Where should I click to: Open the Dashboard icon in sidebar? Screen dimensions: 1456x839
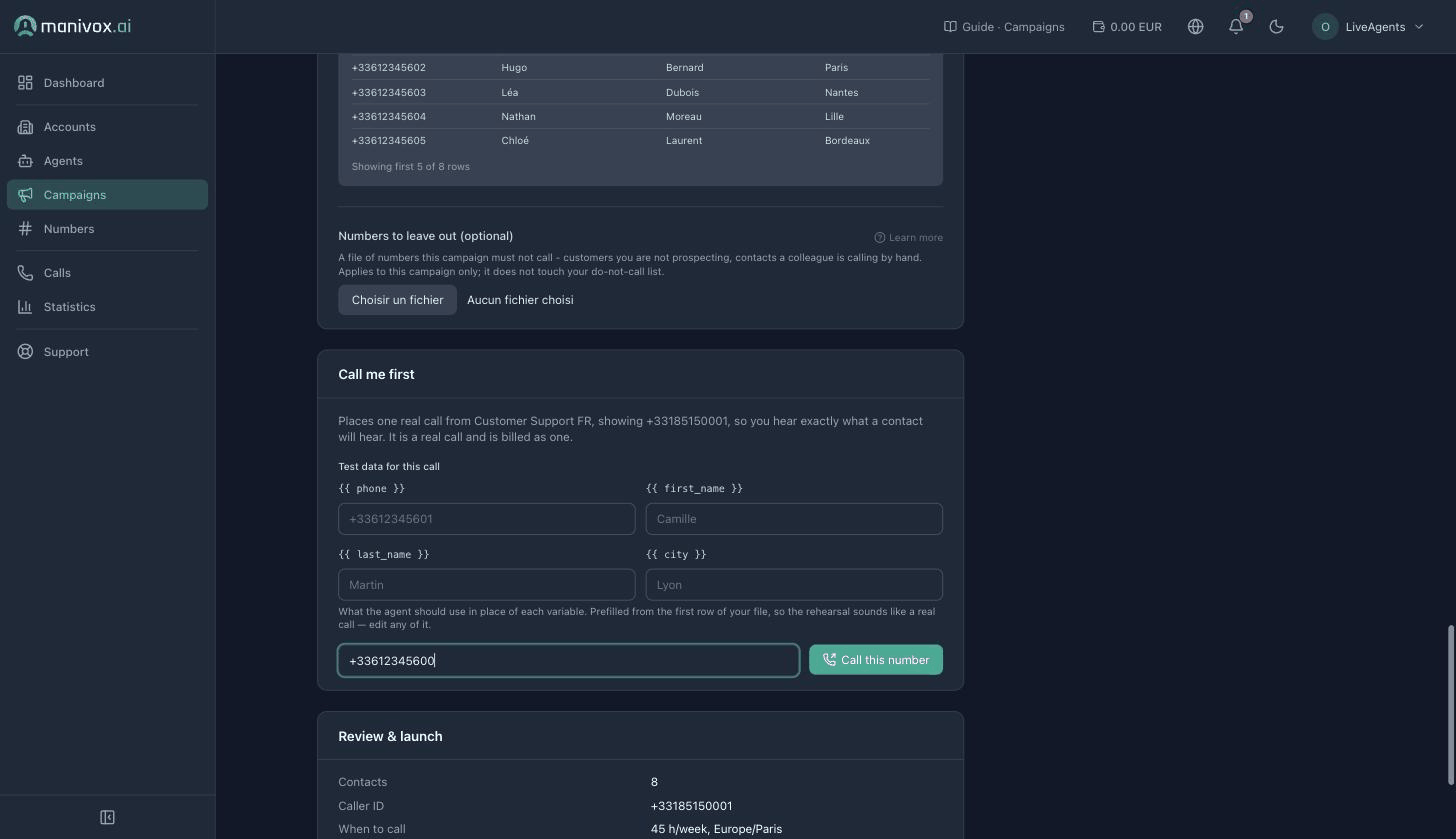click(25, 83)
